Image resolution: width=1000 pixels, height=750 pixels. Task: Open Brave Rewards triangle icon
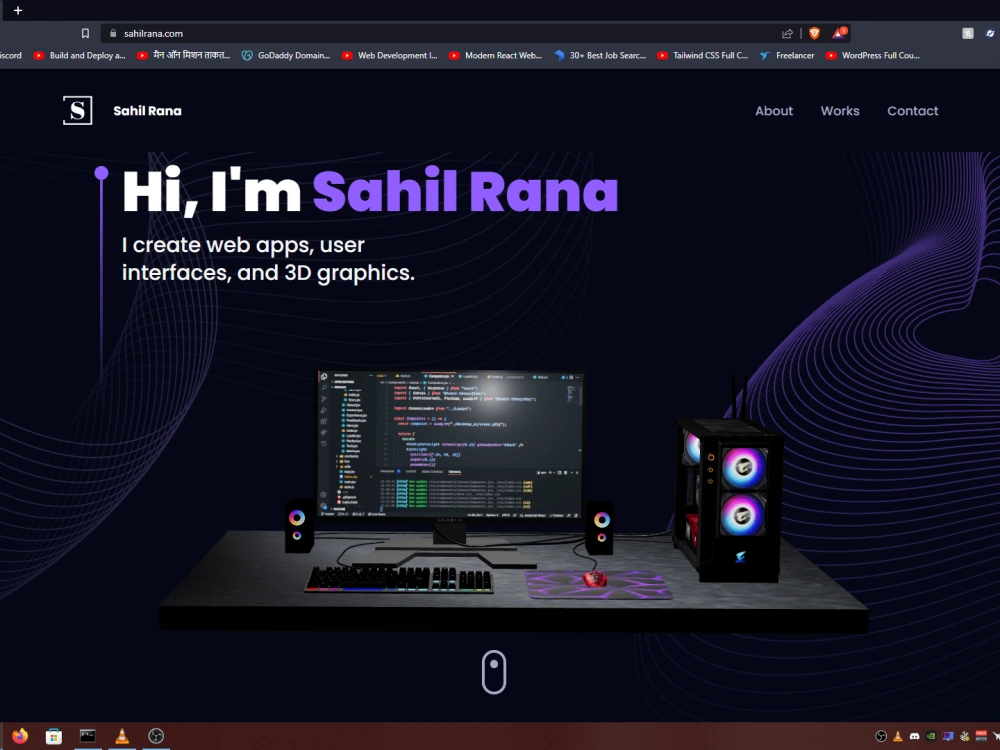point(839,33)
